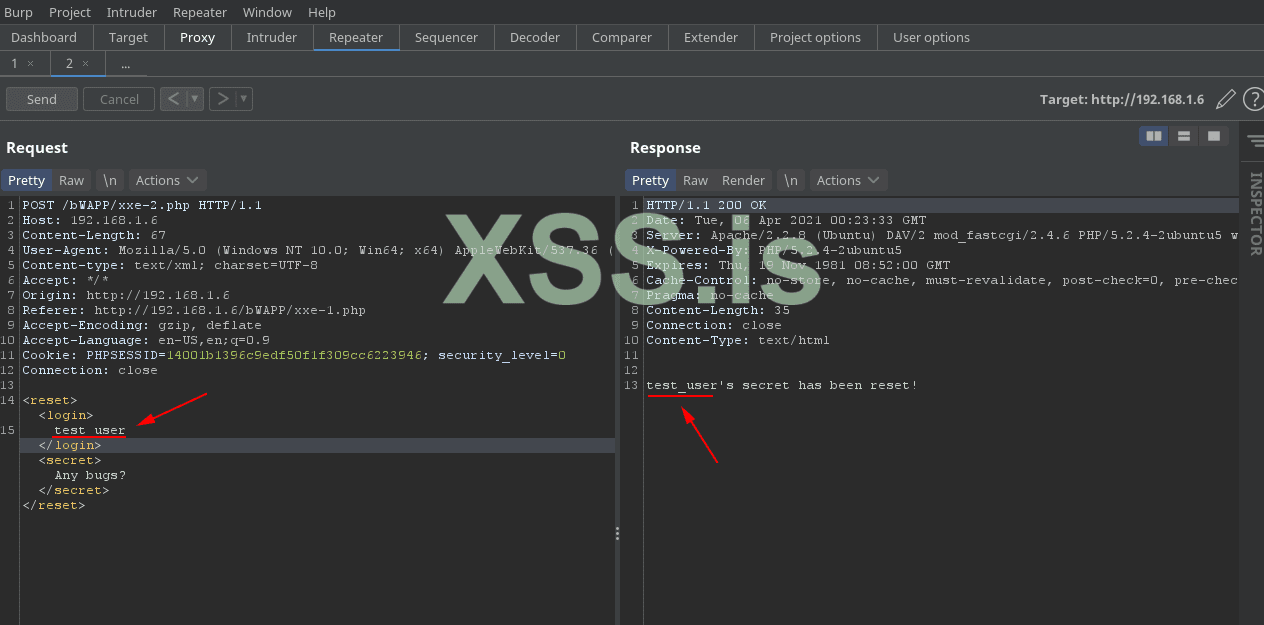Switch to combined single-pane layout

[1213, 136]
